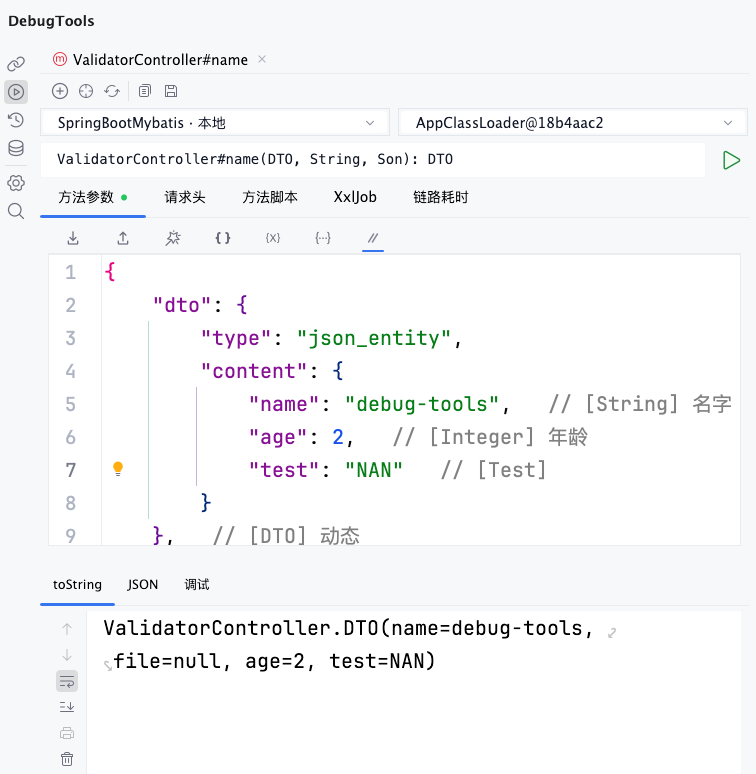Click the "NAN" value on line 7
Screen dimensions: 756x774
tap(374, 470)
